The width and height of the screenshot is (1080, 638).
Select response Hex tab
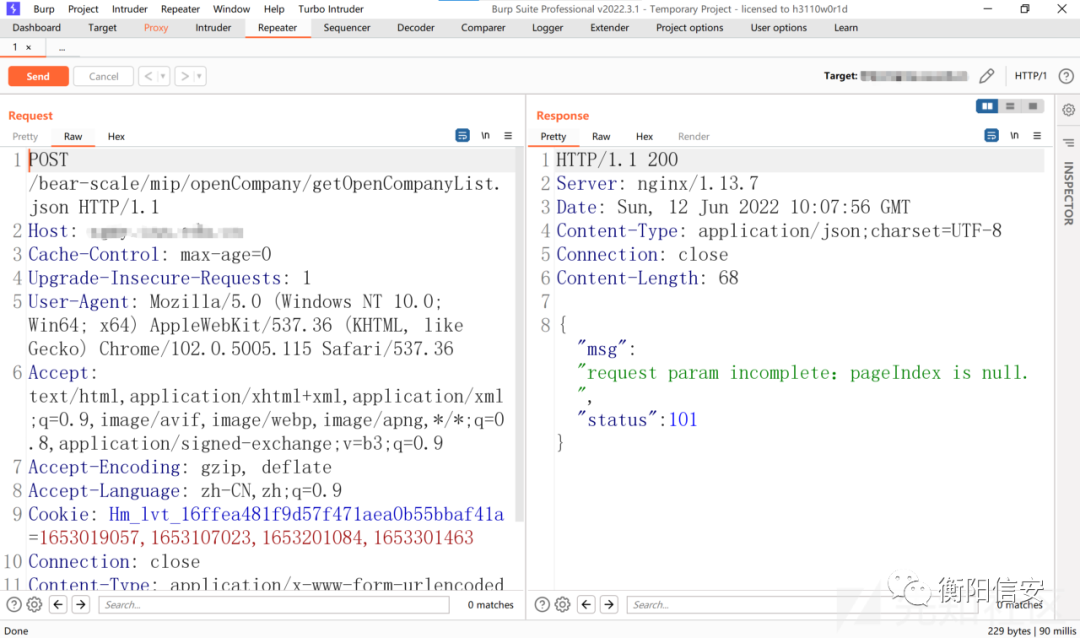[x=645, y=136]
